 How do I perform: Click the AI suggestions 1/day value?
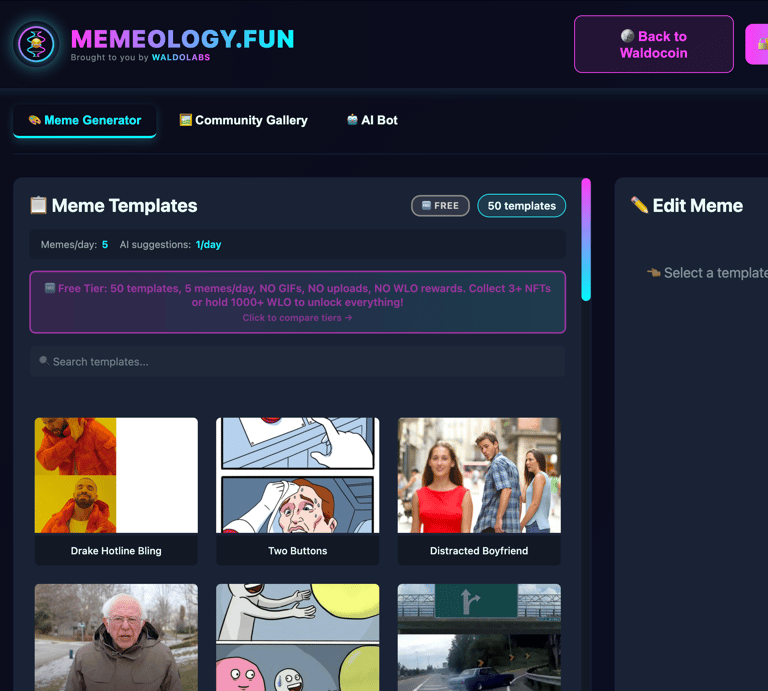pyautogui.click(x=208, y=245)
